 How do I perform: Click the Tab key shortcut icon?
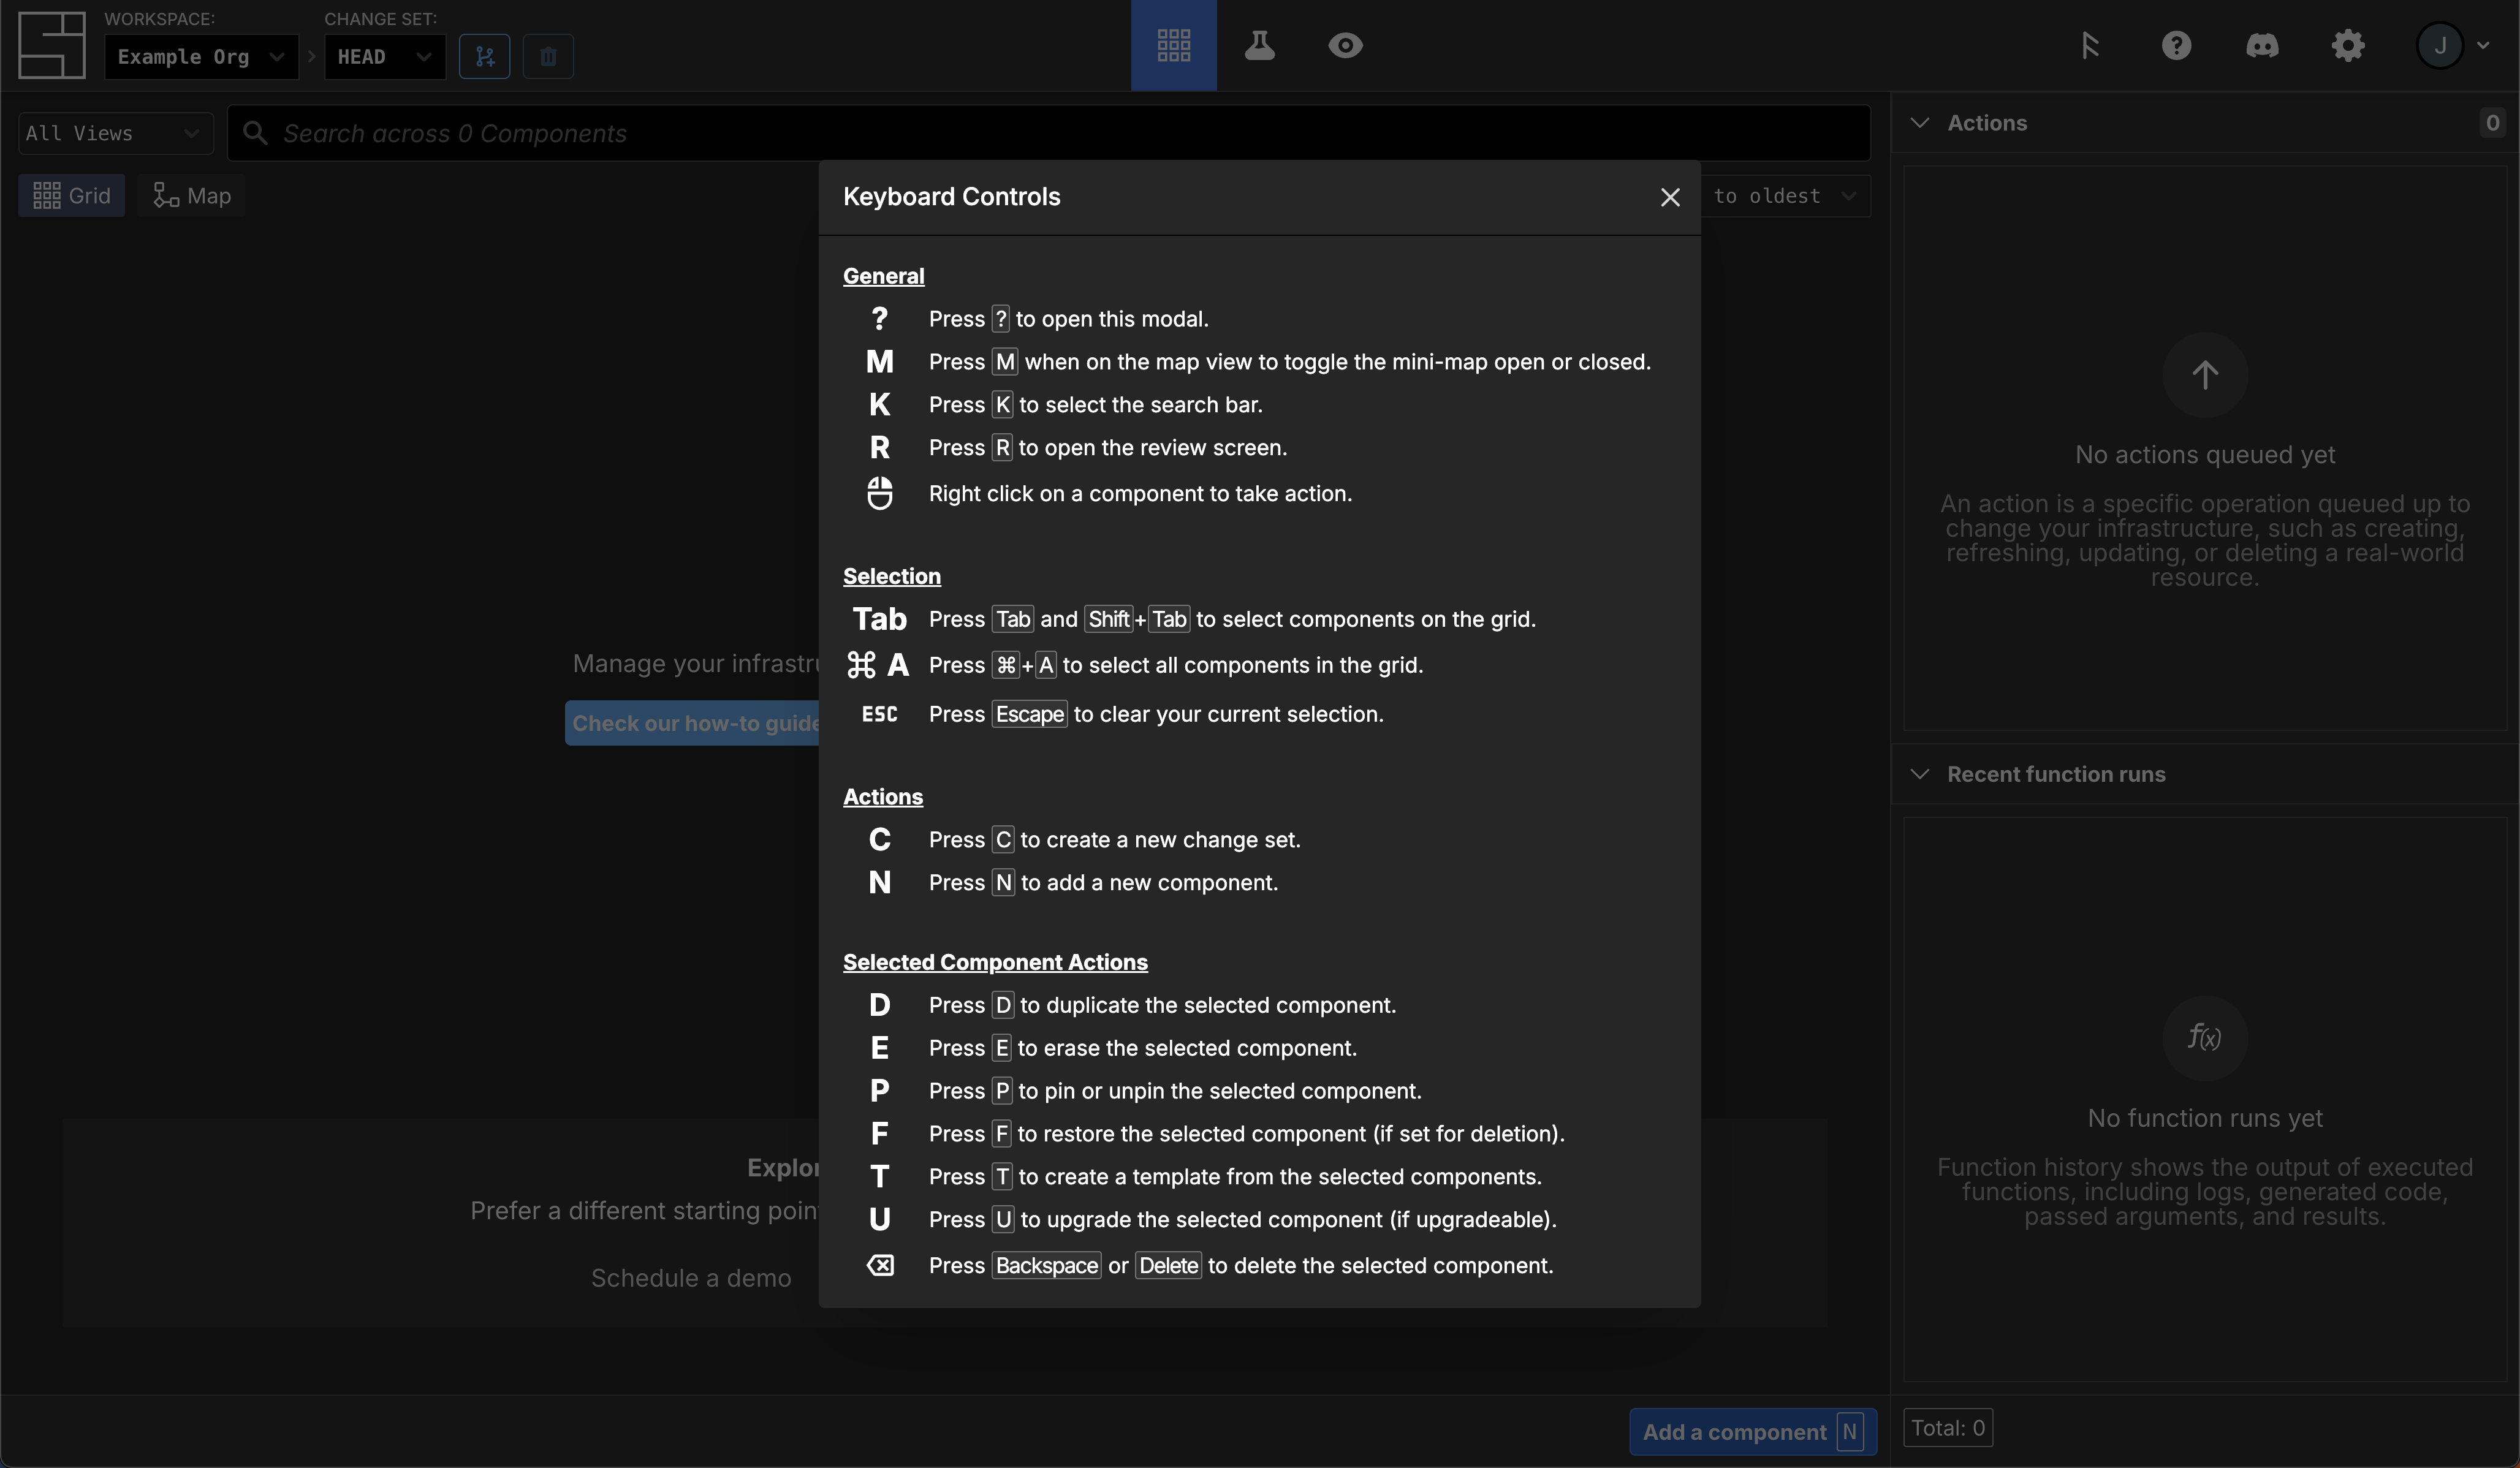pyautogui.click(x=879, y=619)
